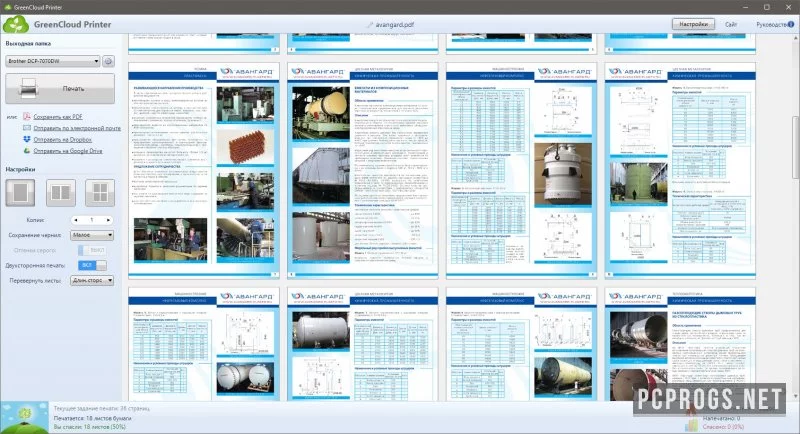This screenshot has height=434, width=800.
Task: Open Отправить по электронной почте link
Action: 77,128
